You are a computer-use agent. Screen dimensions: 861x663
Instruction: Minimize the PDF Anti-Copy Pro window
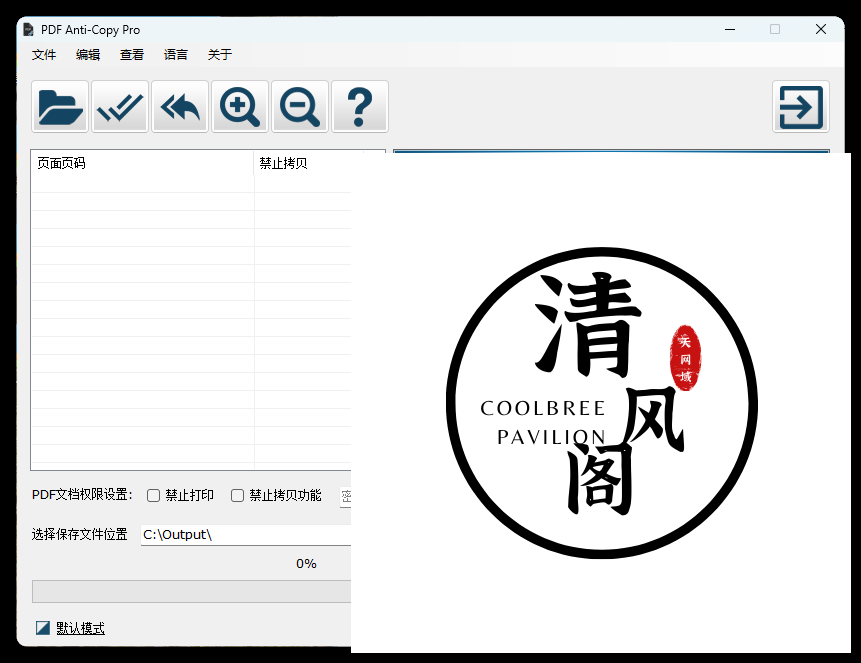point(730,30)
